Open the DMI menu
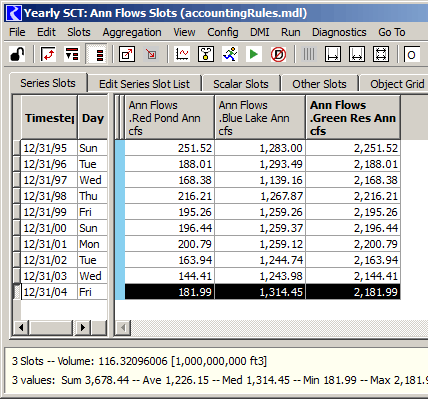The image size is (428, 399). (260, 32)
